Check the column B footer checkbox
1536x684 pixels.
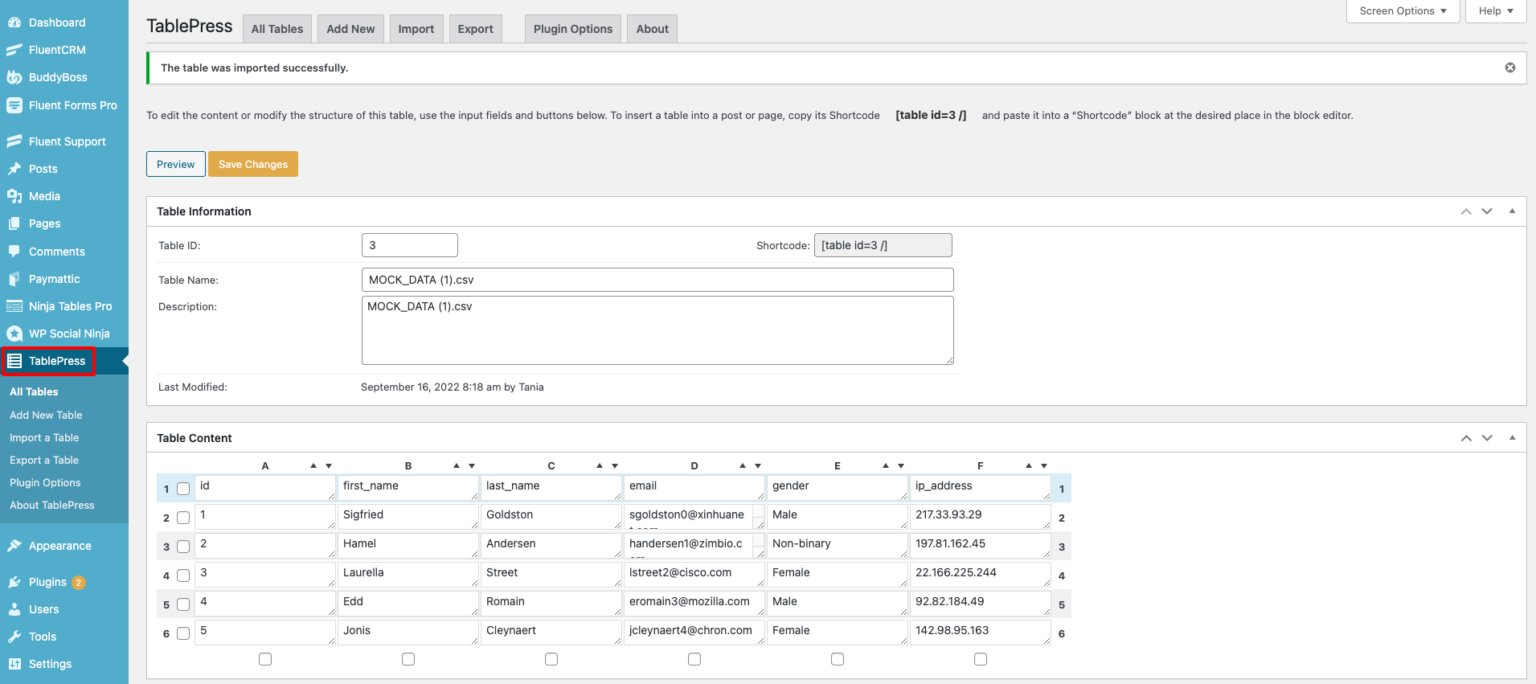408,658
